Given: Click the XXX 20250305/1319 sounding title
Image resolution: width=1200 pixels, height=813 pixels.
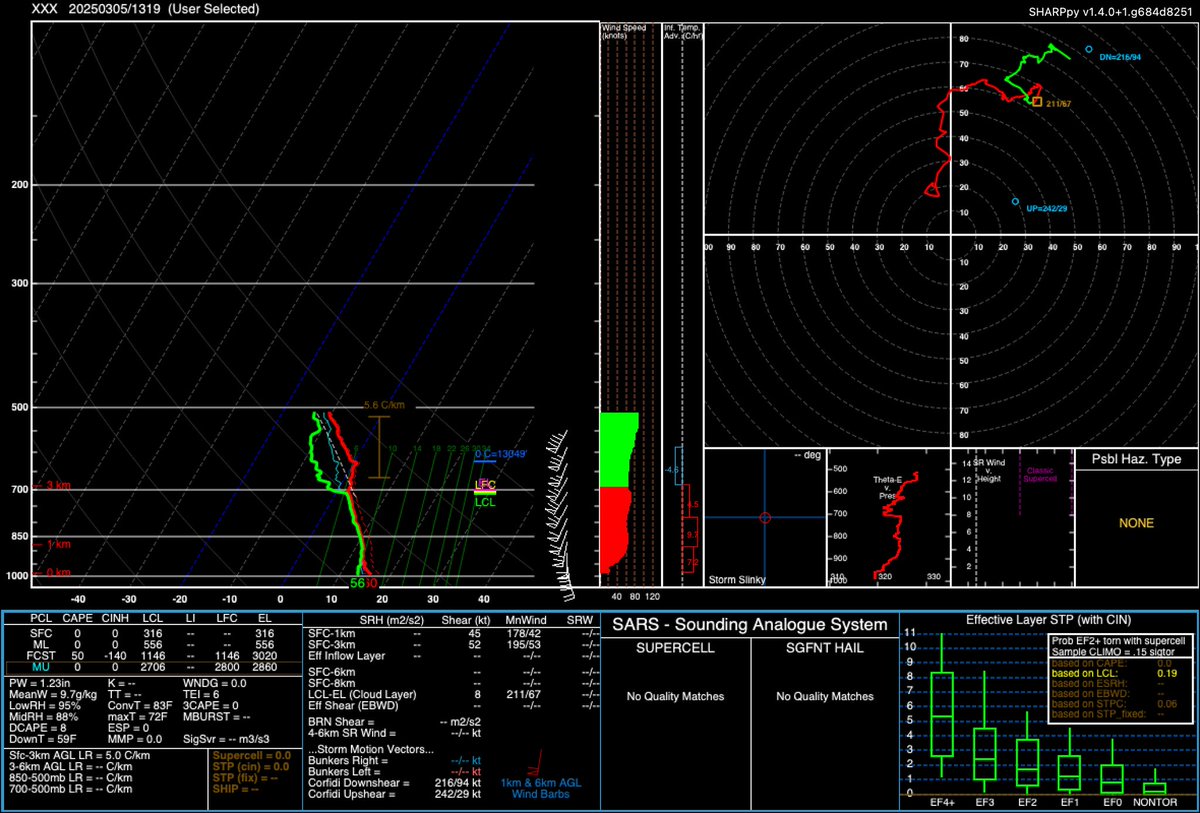Looking at the screenshot, I should (x=146, y=9).
